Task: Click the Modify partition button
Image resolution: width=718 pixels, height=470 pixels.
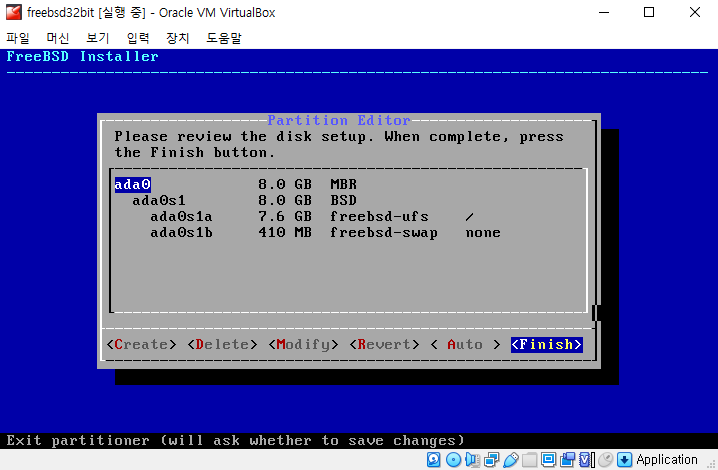Action: (x=304, y=344)
